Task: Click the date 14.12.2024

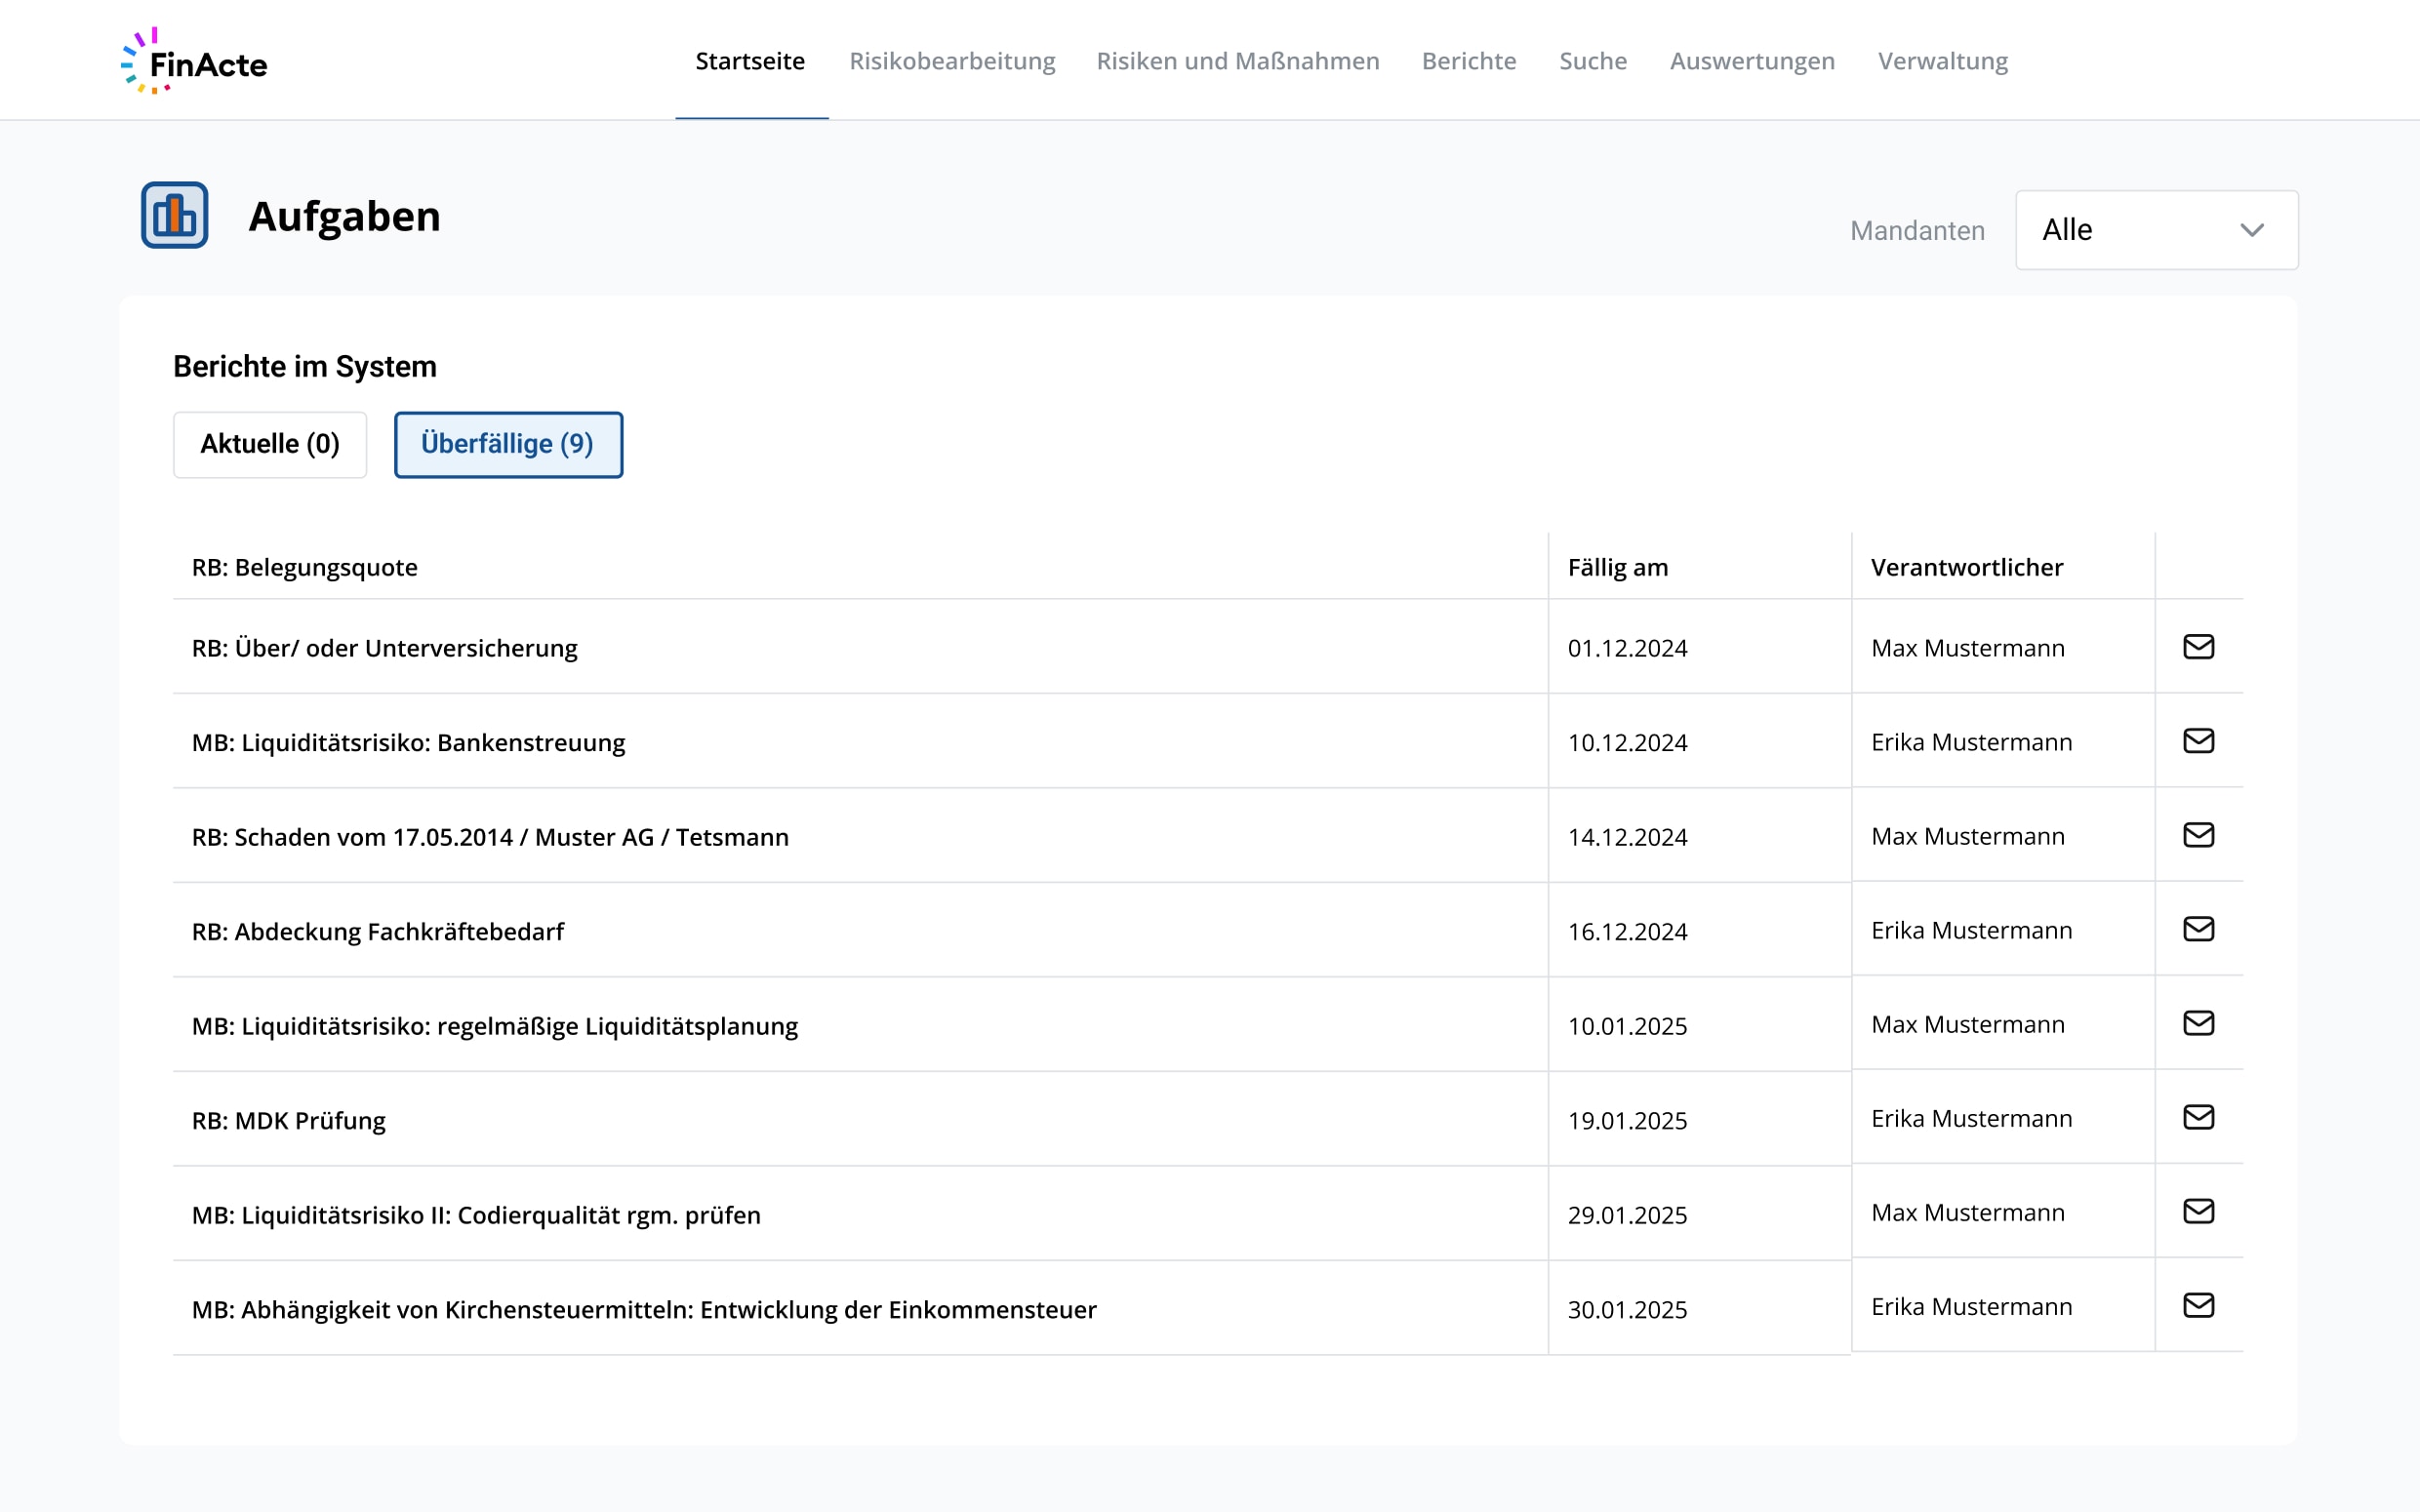Action: [x=1627, y=837]
